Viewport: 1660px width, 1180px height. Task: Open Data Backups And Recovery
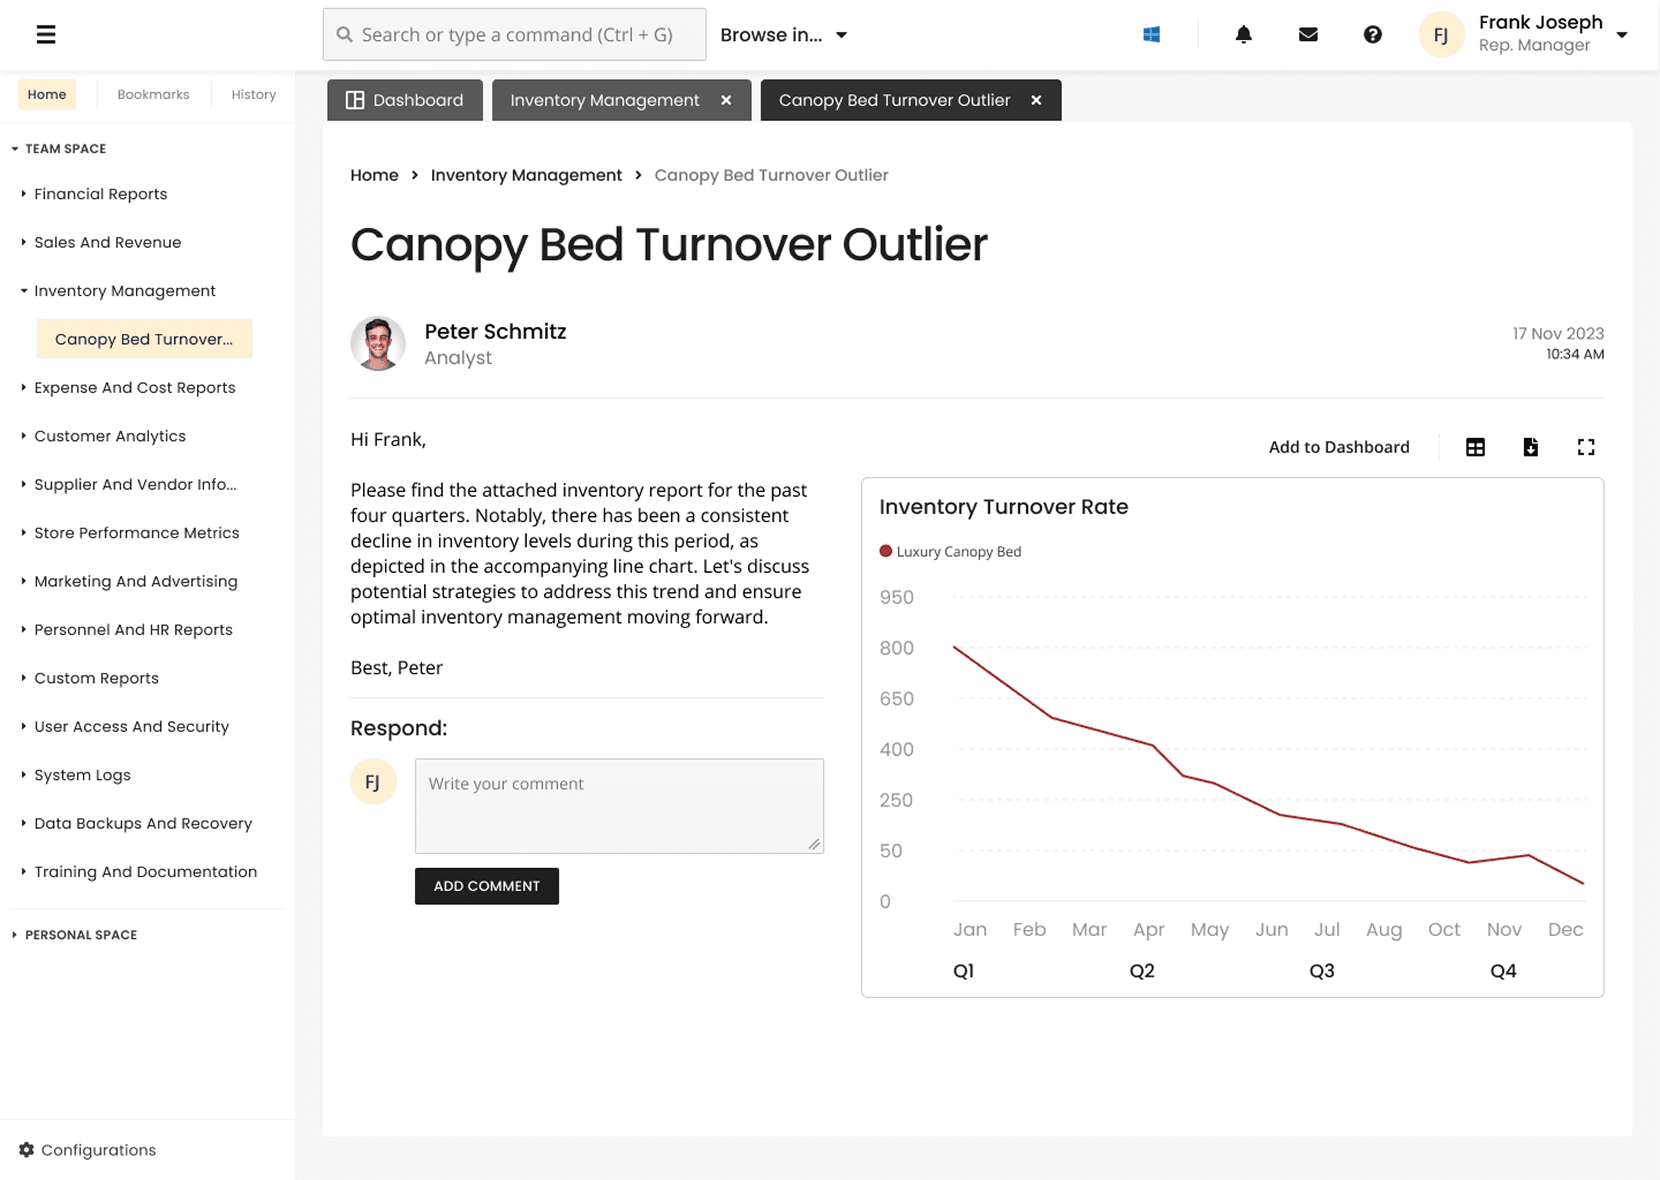pyautogui.click(x=143, y=824)
